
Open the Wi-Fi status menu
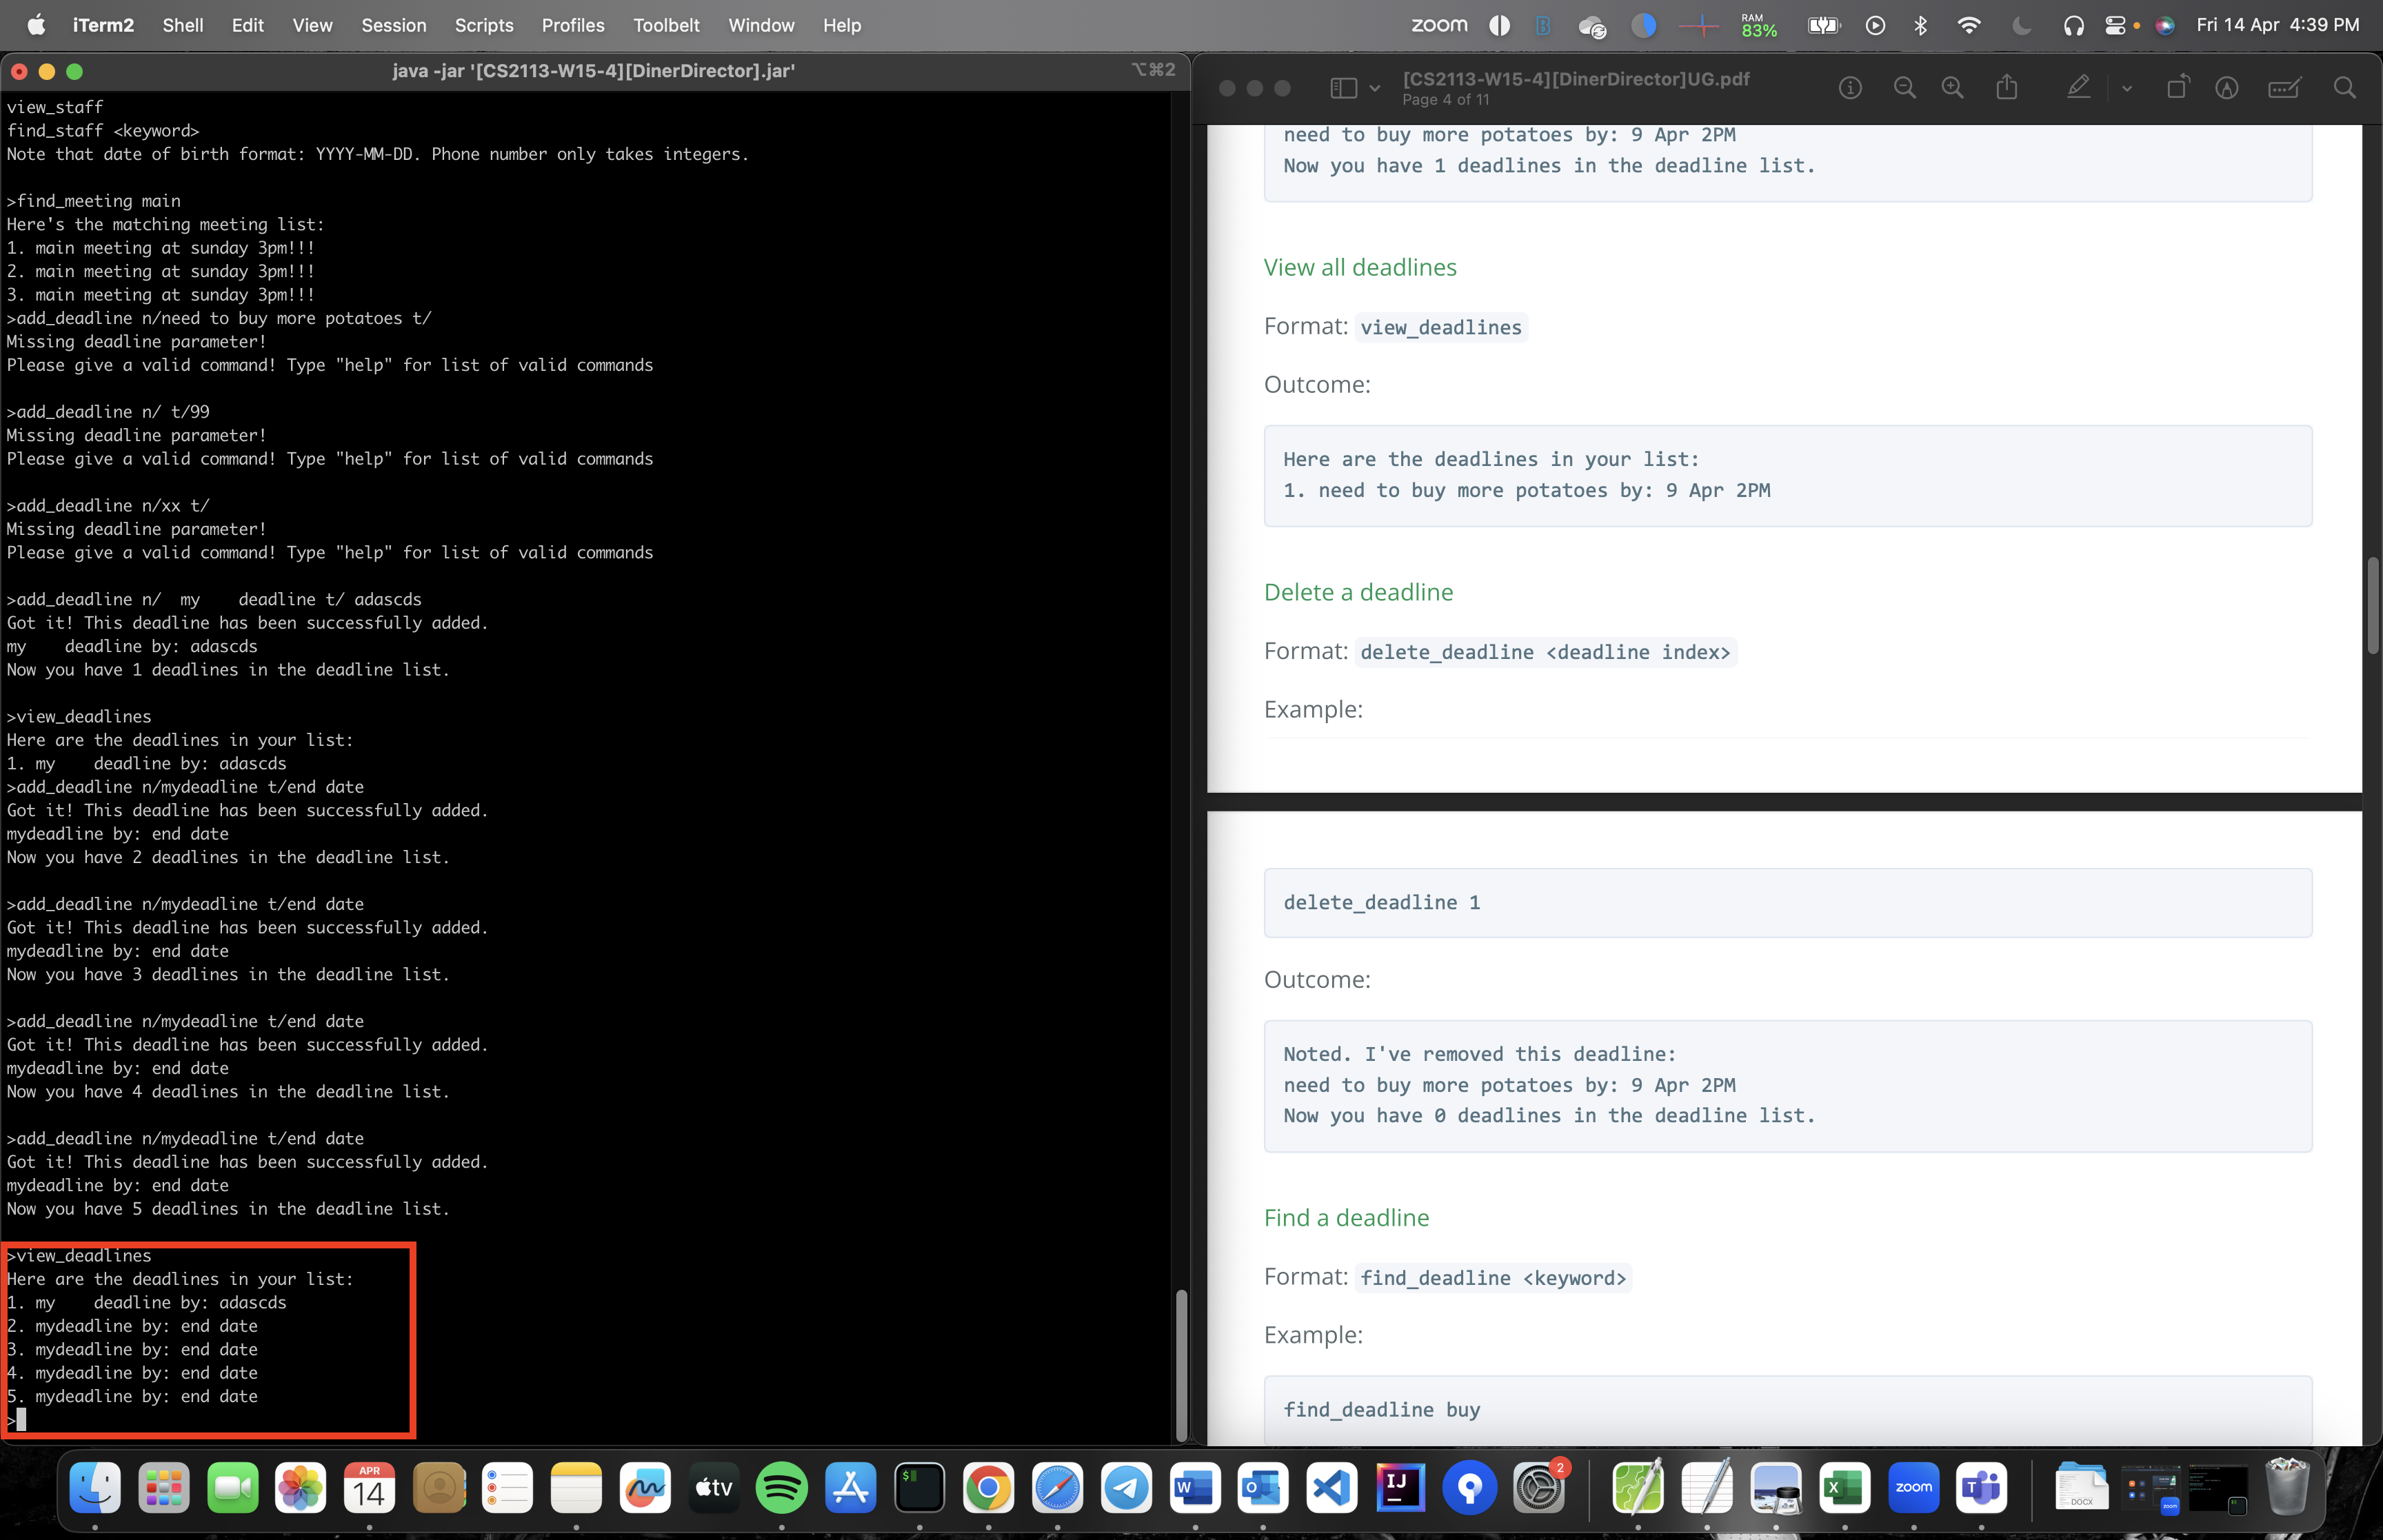(x=1968, y=25)
